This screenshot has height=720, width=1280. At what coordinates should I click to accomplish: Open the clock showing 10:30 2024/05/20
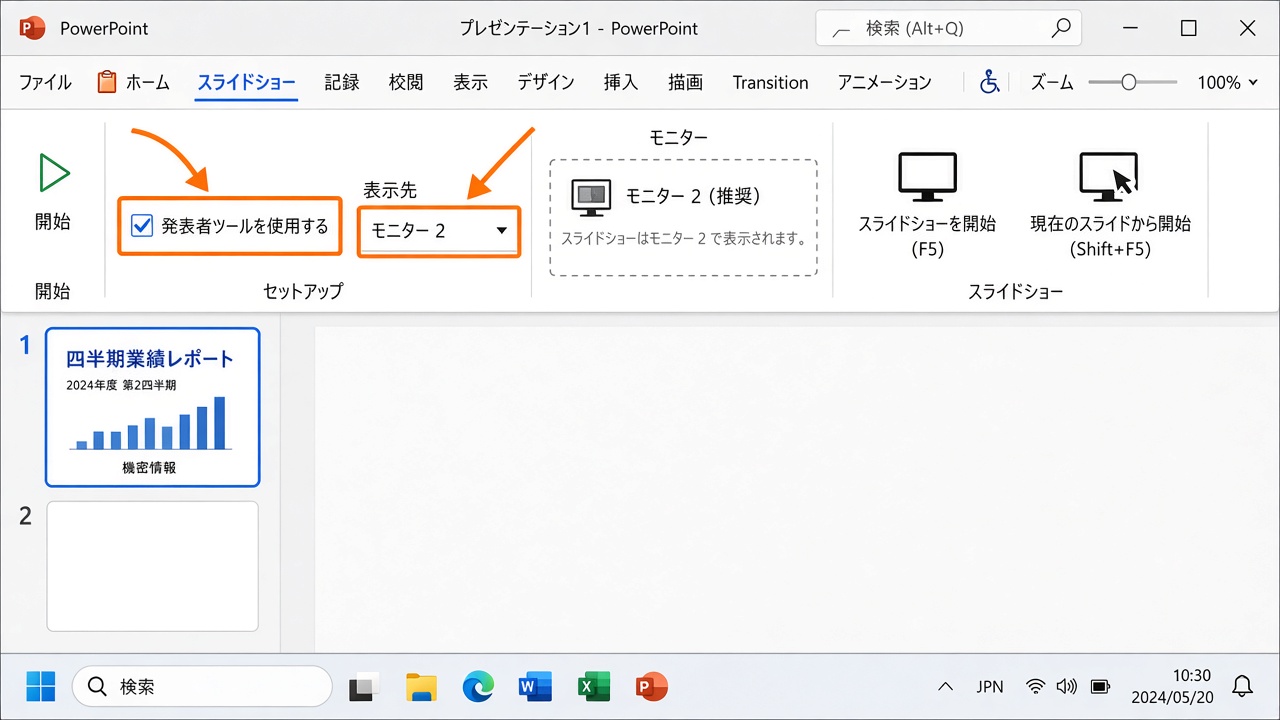(1171, 686)
